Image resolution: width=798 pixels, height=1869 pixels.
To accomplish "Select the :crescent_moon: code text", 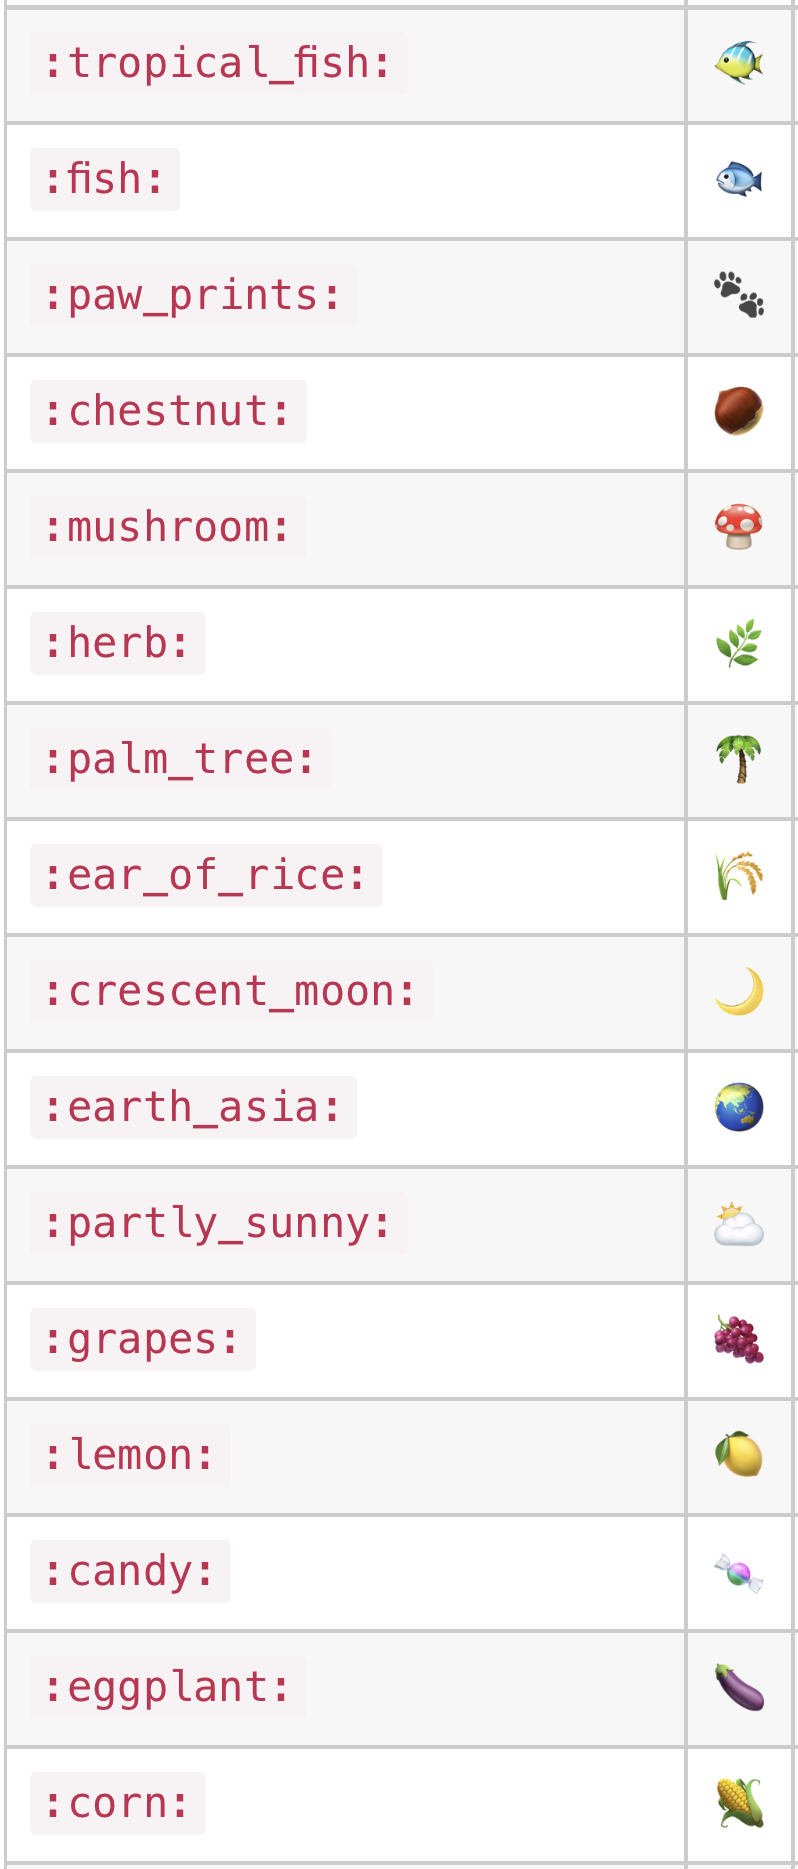I will (231, 991).
